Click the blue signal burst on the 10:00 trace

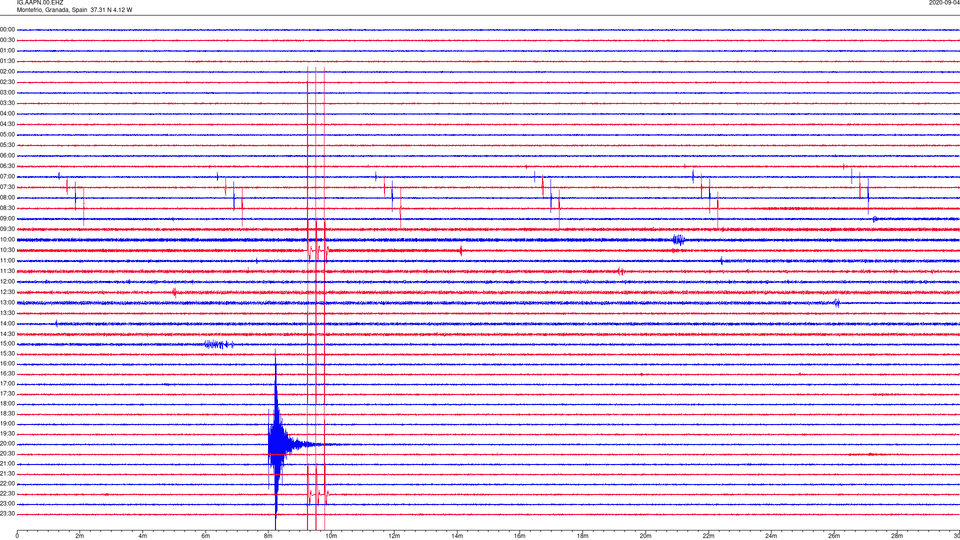point(678,239)
